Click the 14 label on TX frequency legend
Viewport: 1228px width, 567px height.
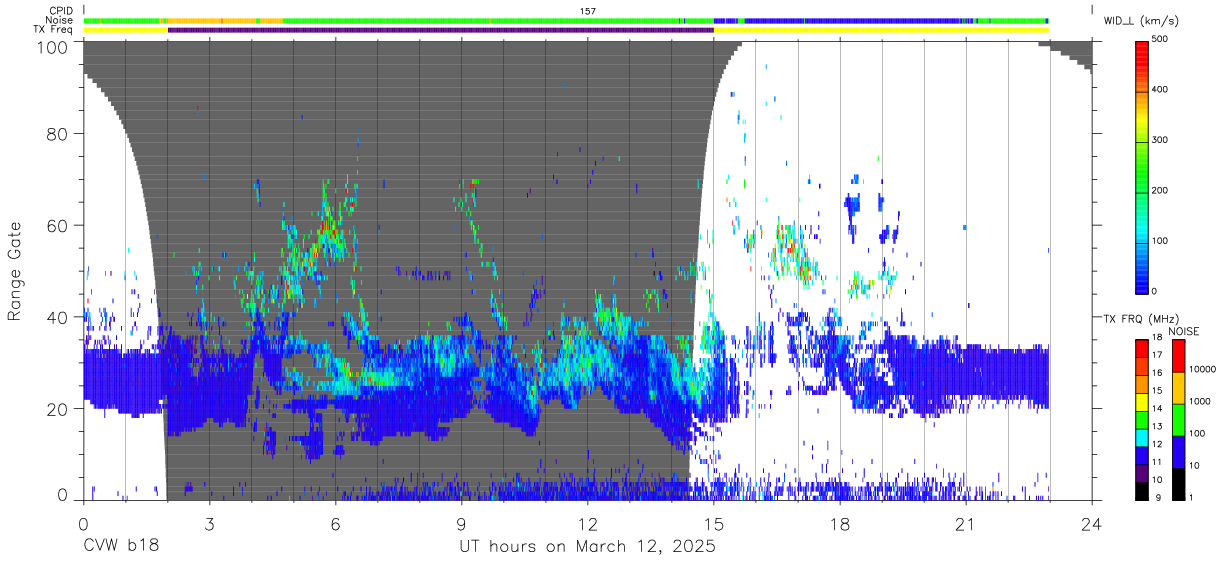pyautogui.click(x=1159, y=410)
